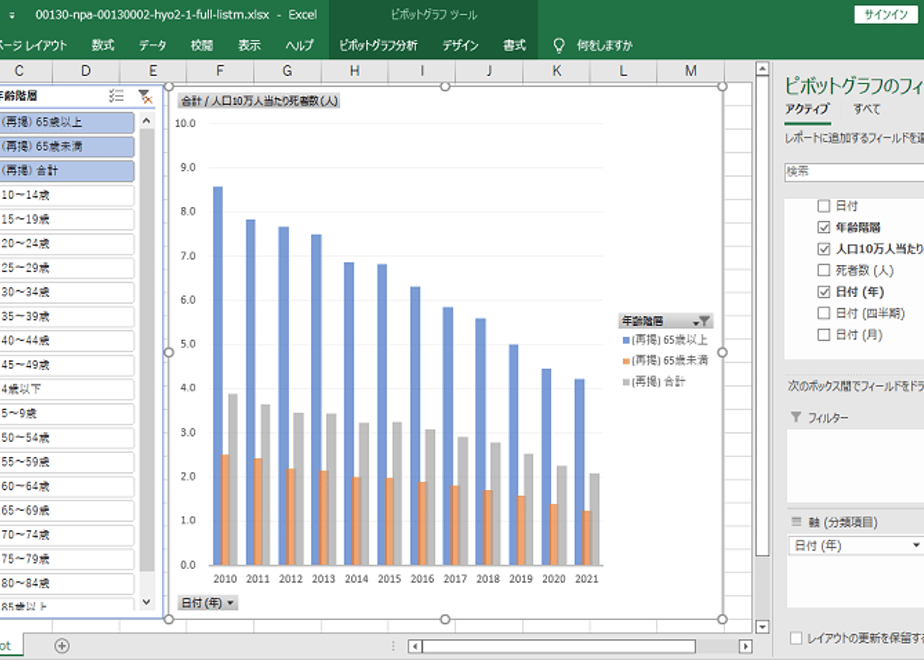Click worksheet vertical scroll down arrow
The image size is (924, 660).
[762, 627]
